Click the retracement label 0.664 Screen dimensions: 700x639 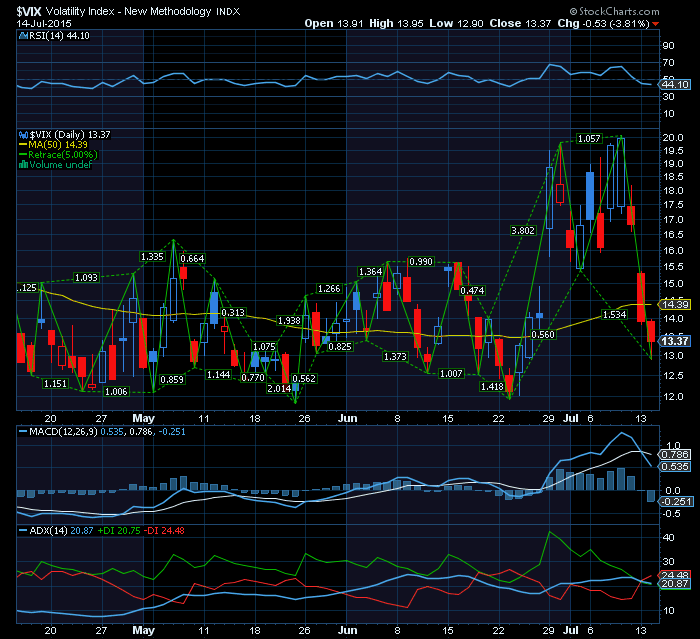point(192,258)
